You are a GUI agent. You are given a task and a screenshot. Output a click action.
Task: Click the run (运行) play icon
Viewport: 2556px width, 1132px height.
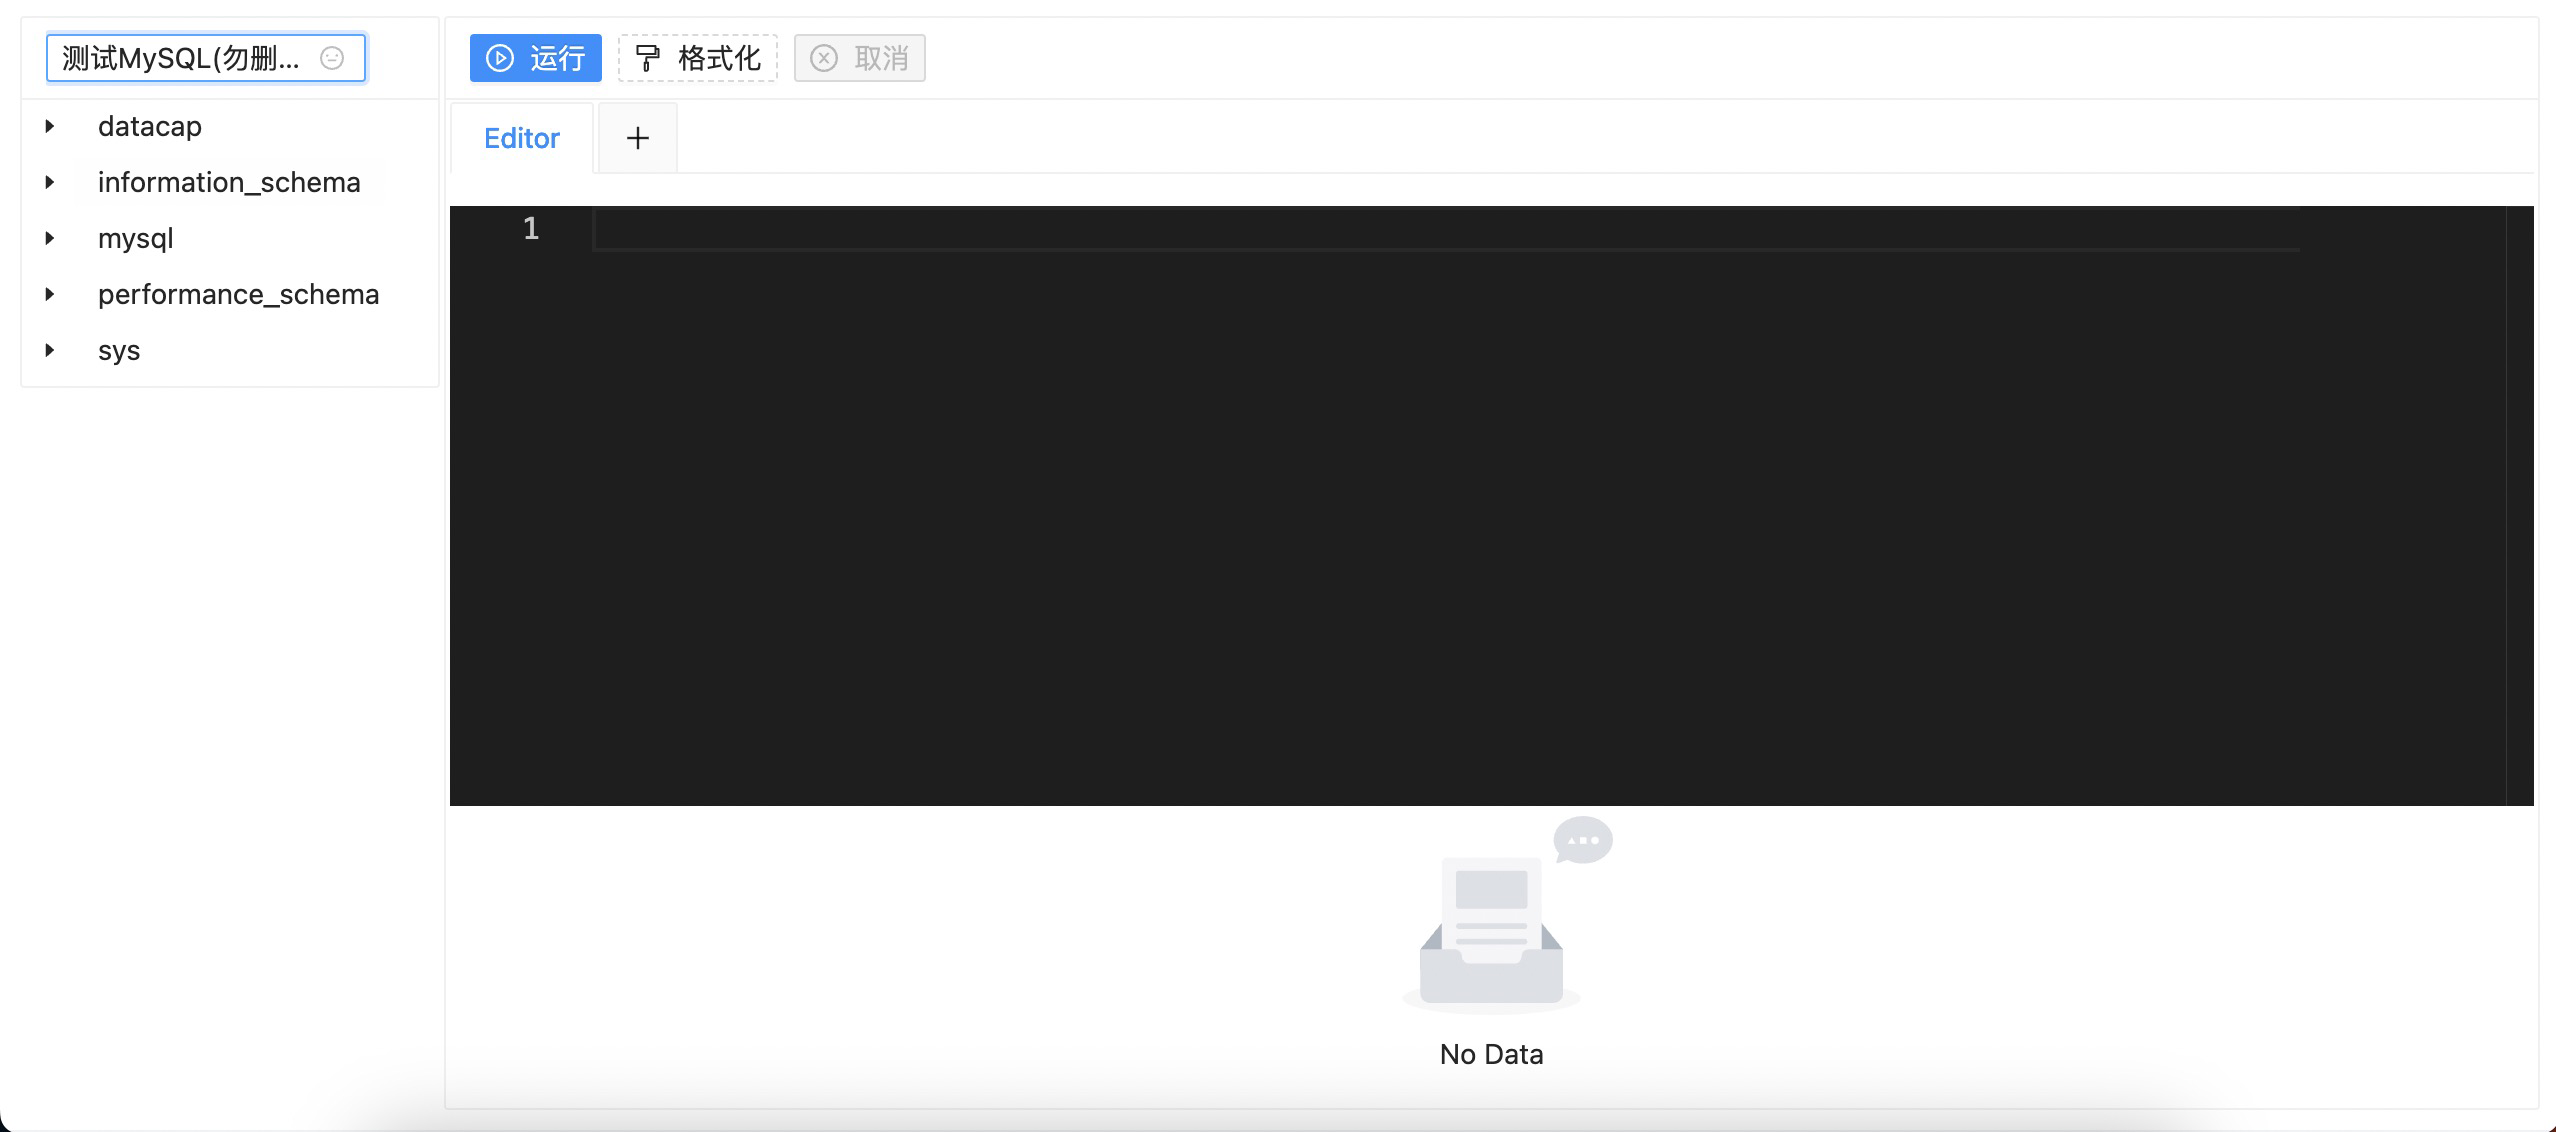coord(499,58)
